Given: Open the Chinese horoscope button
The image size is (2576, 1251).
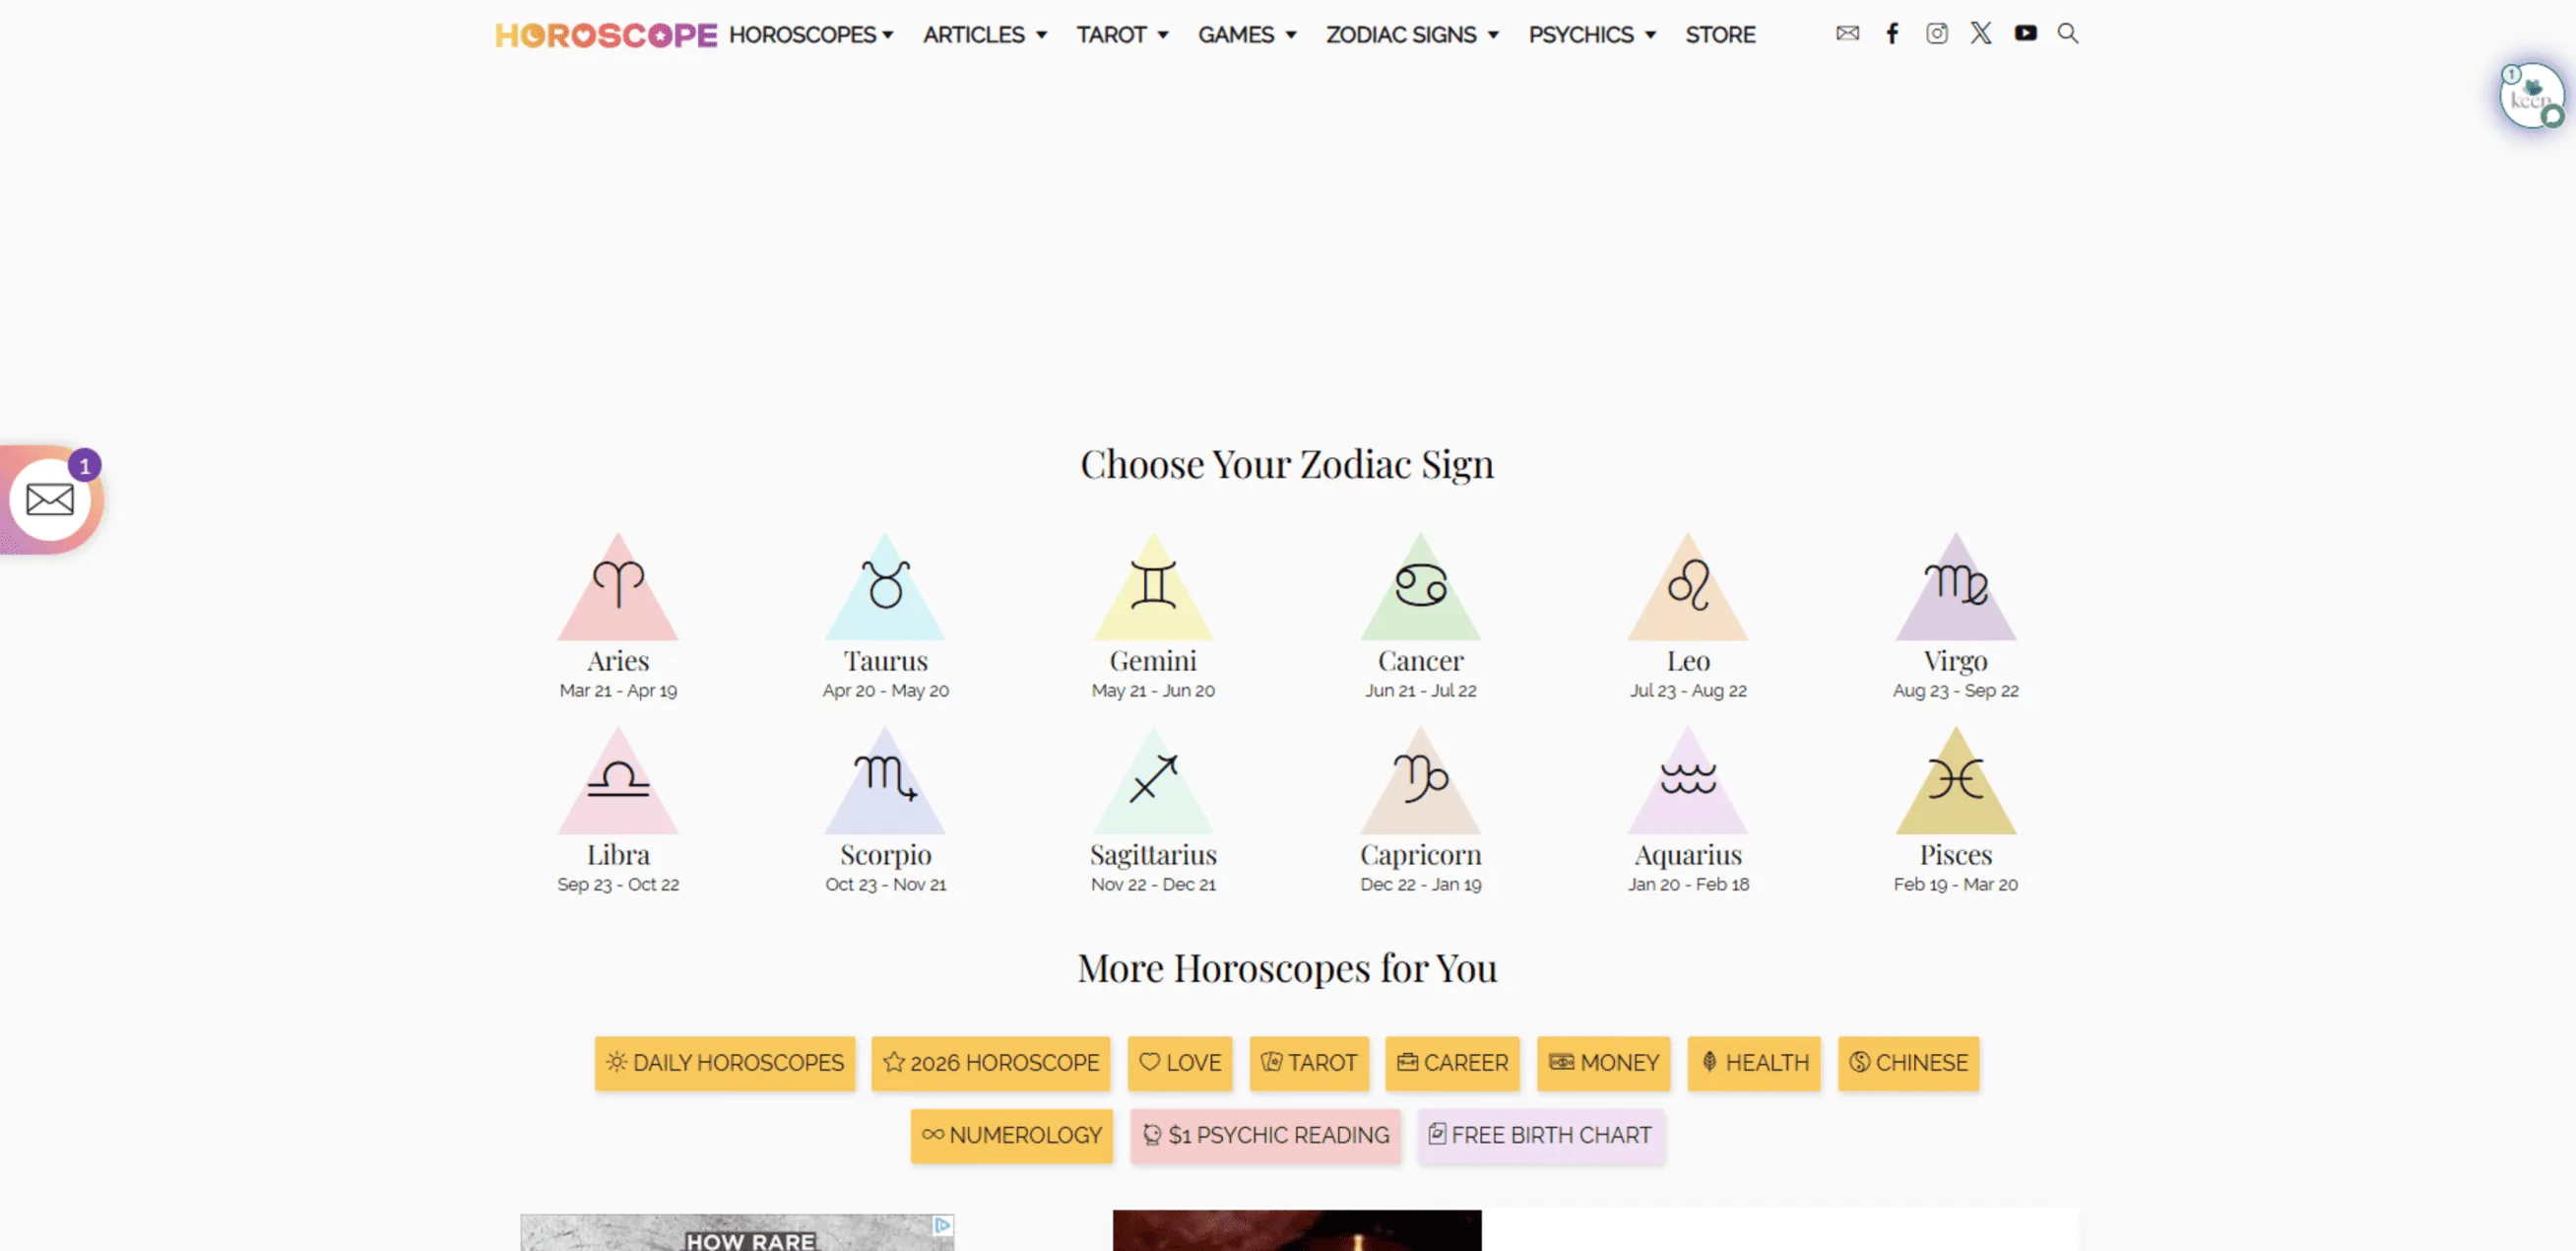Looking at the screenshot, I should [x=1908, y=1063].
